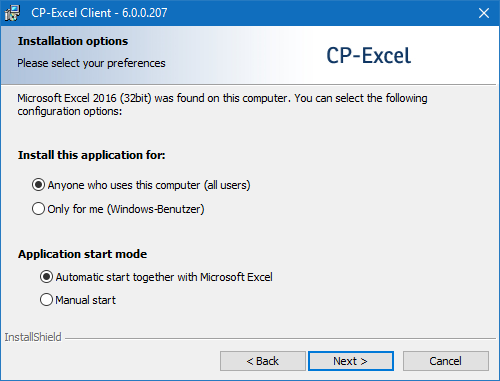Click the 'Installation options' heading
The image size is (500, 381).
click(x=73, y=41)
